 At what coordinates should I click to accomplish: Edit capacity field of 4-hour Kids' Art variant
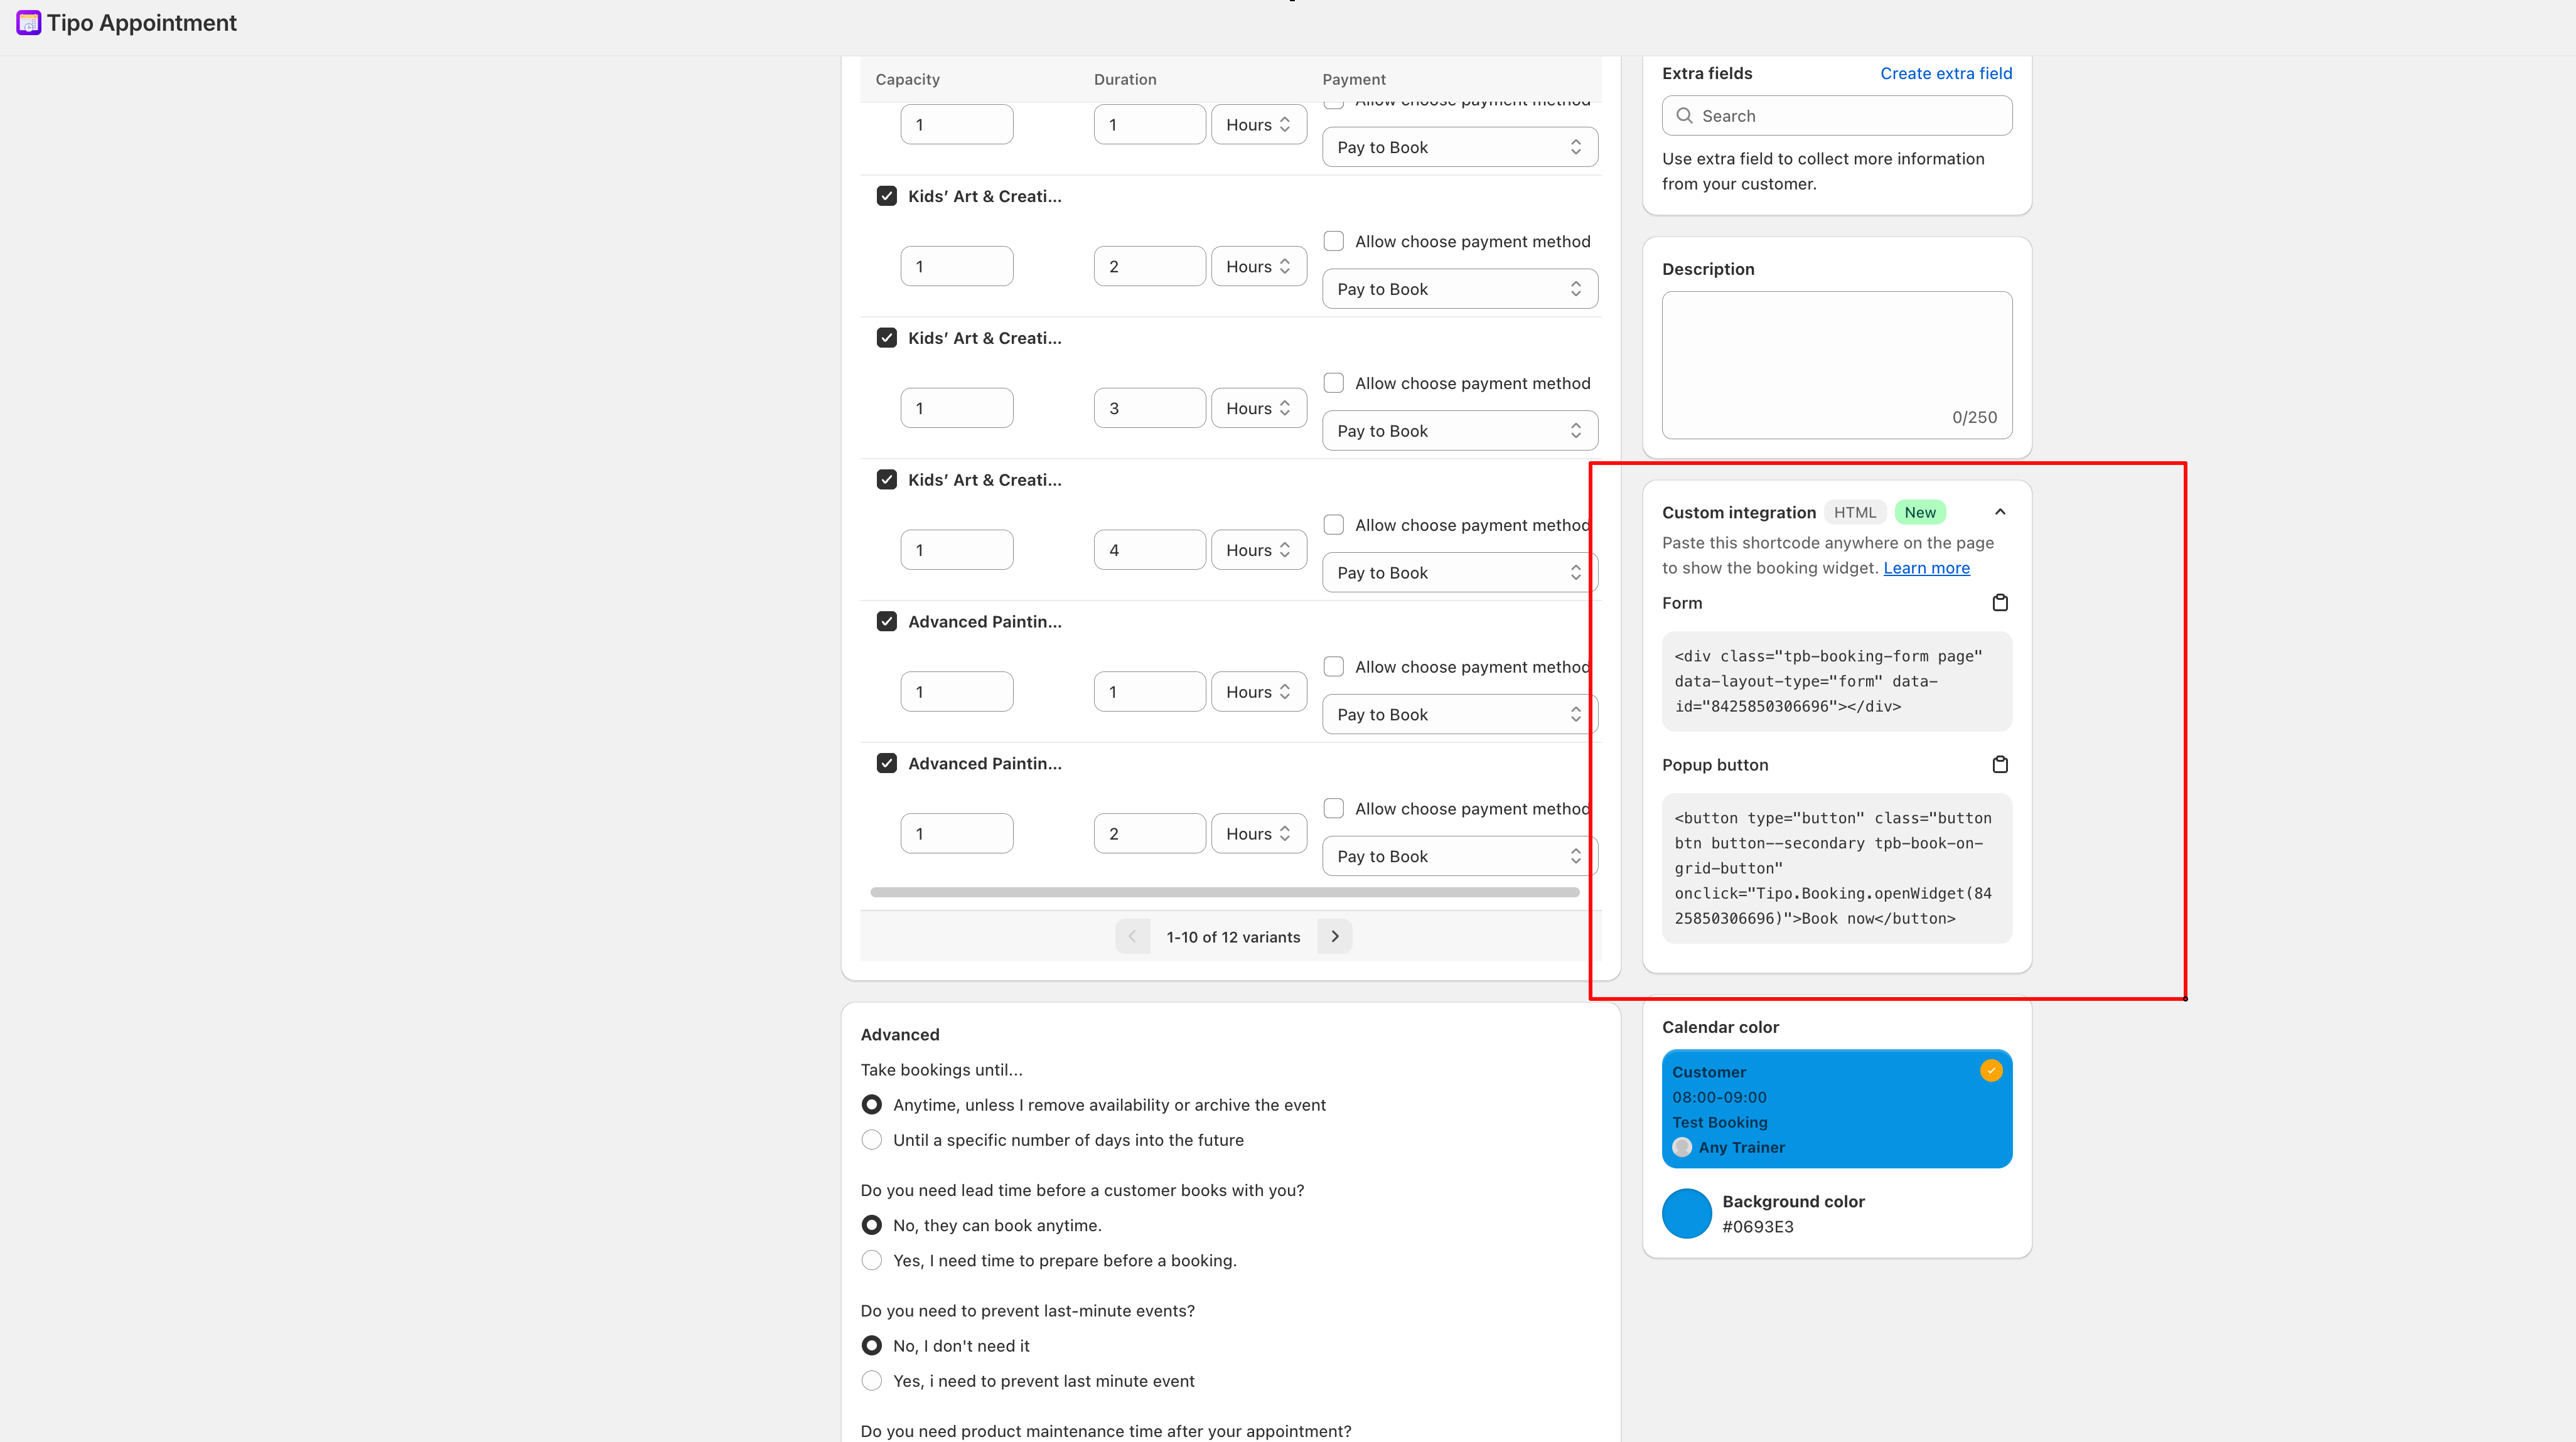coord(956,550)
